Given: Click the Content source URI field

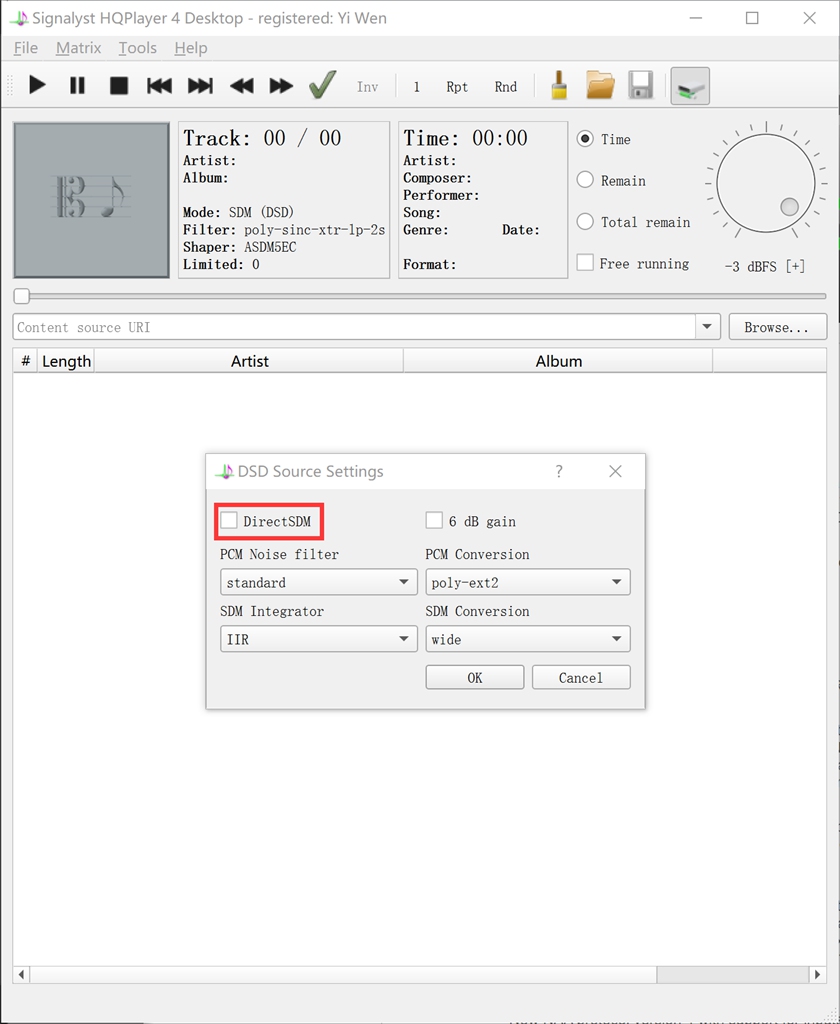Looking at the screenshot, I should 354,327.
